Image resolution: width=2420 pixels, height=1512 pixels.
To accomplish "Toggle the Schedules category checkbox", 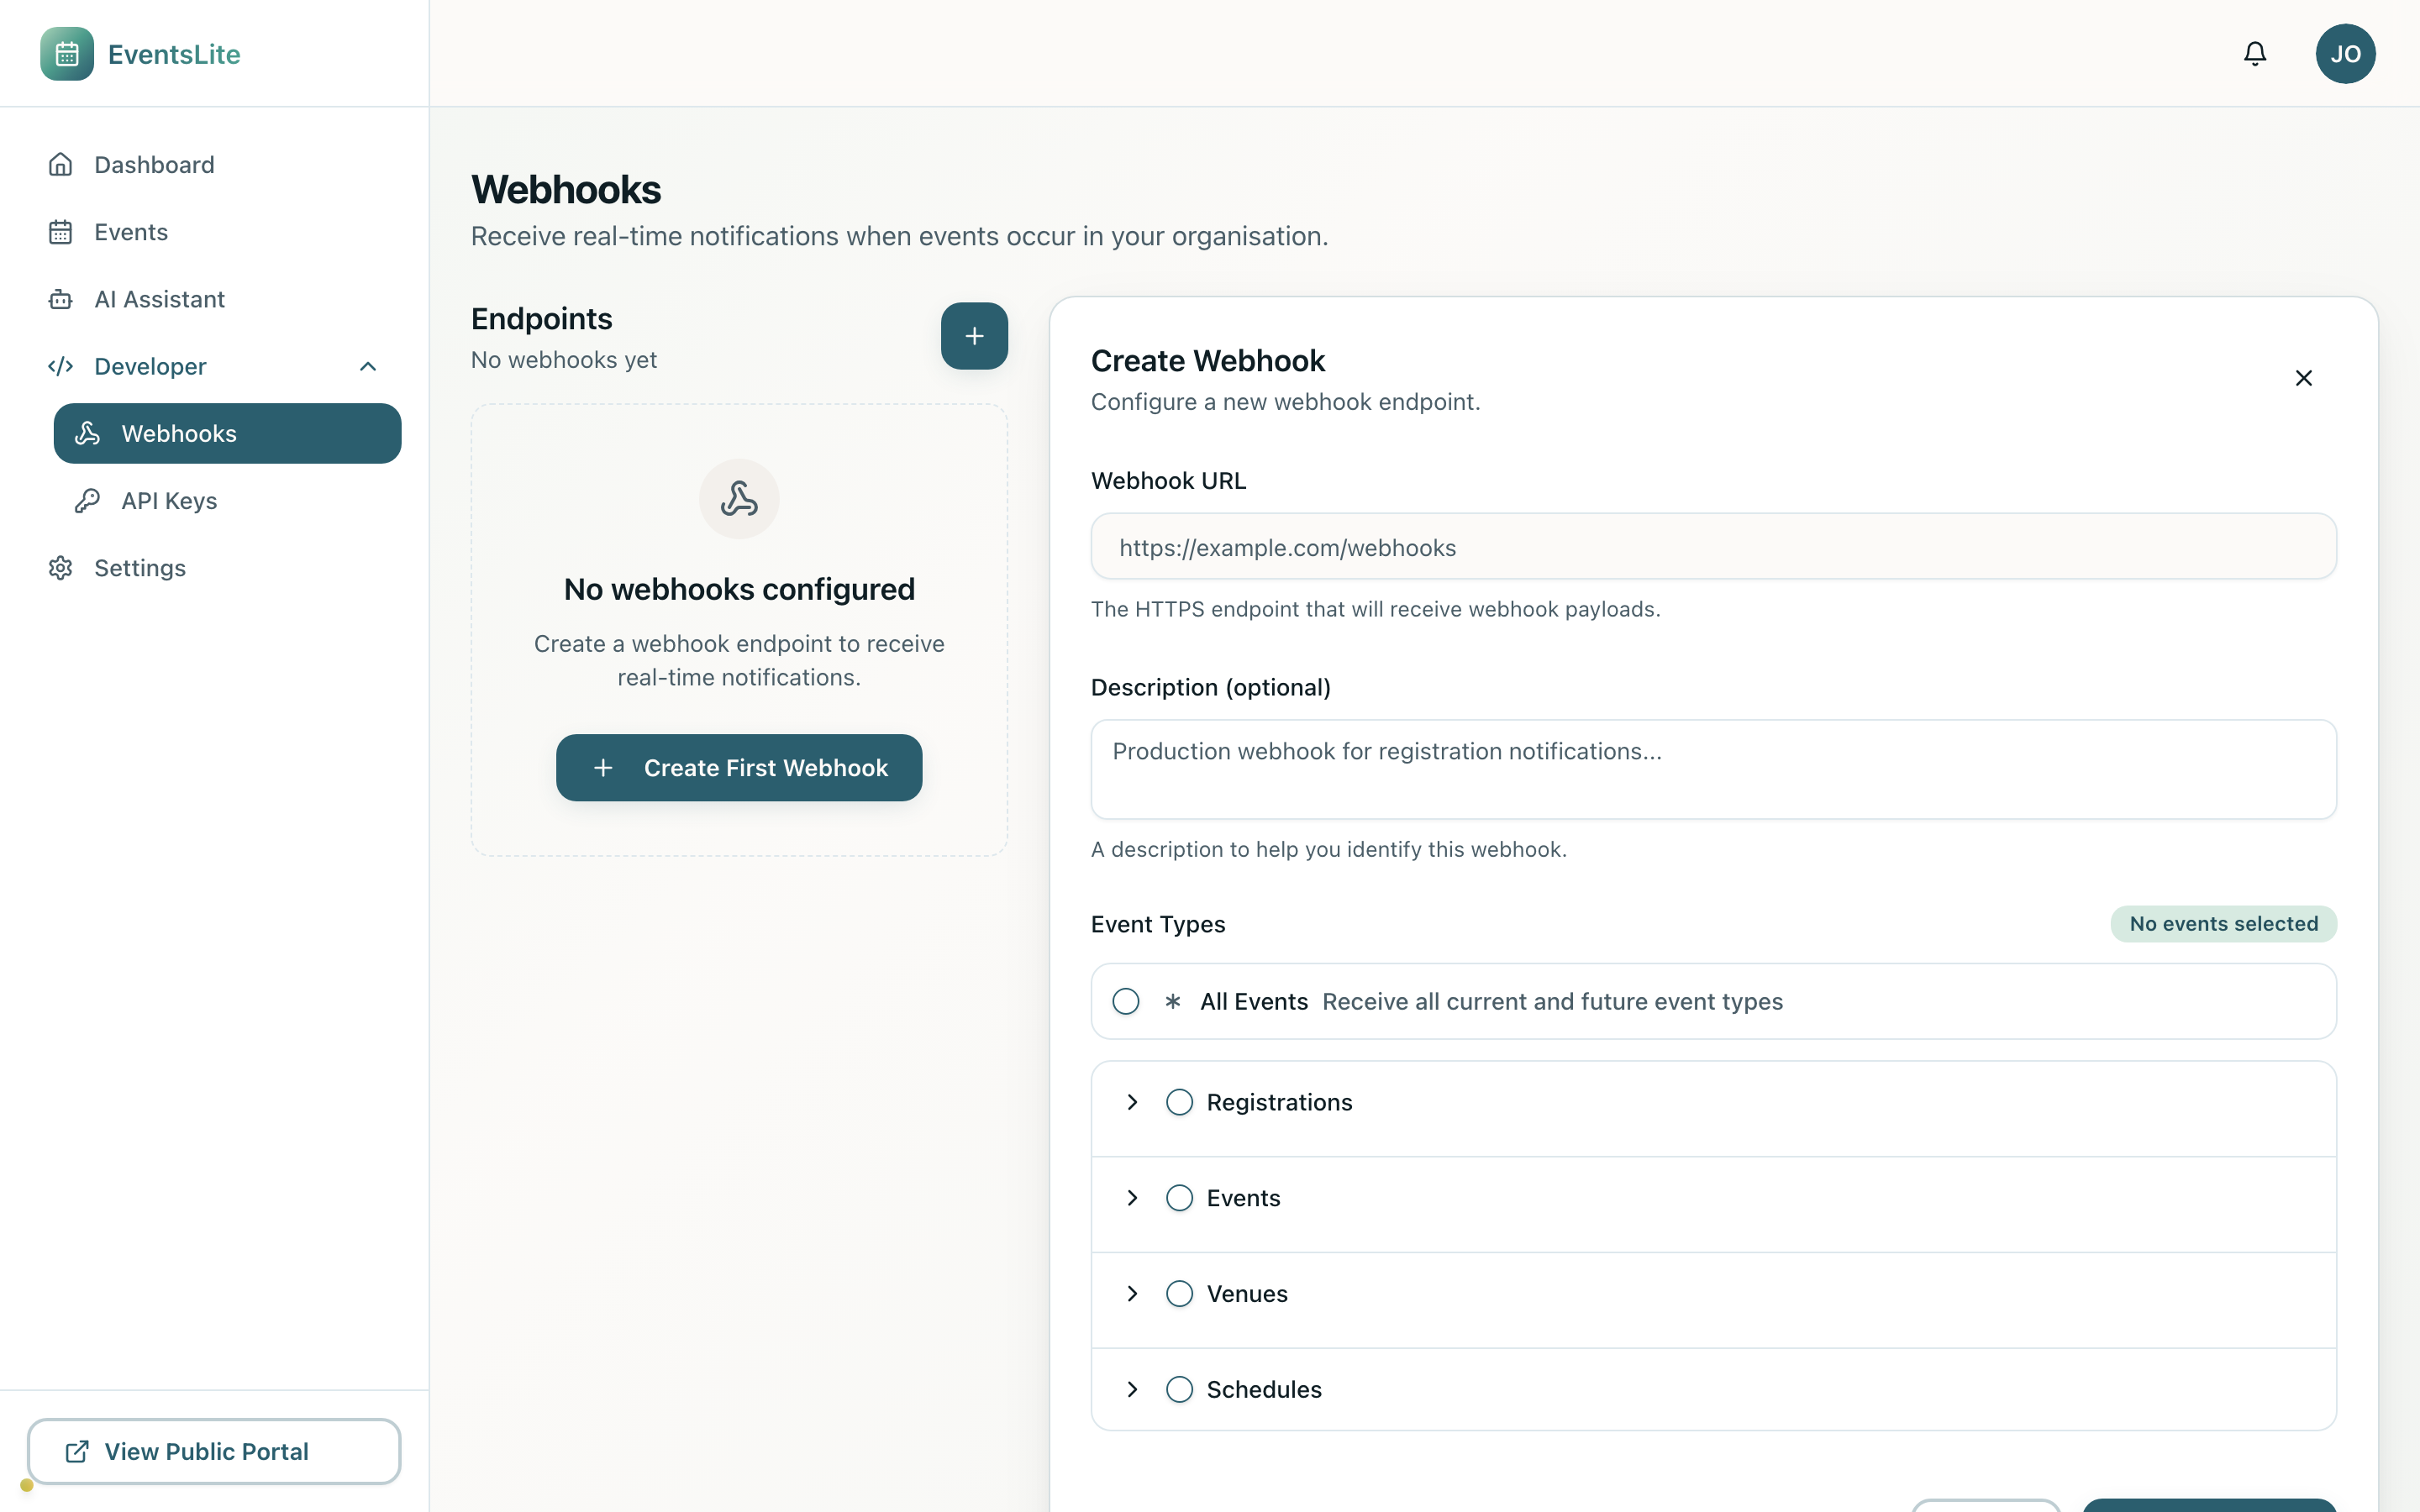I will [x=1180, y=1390].
